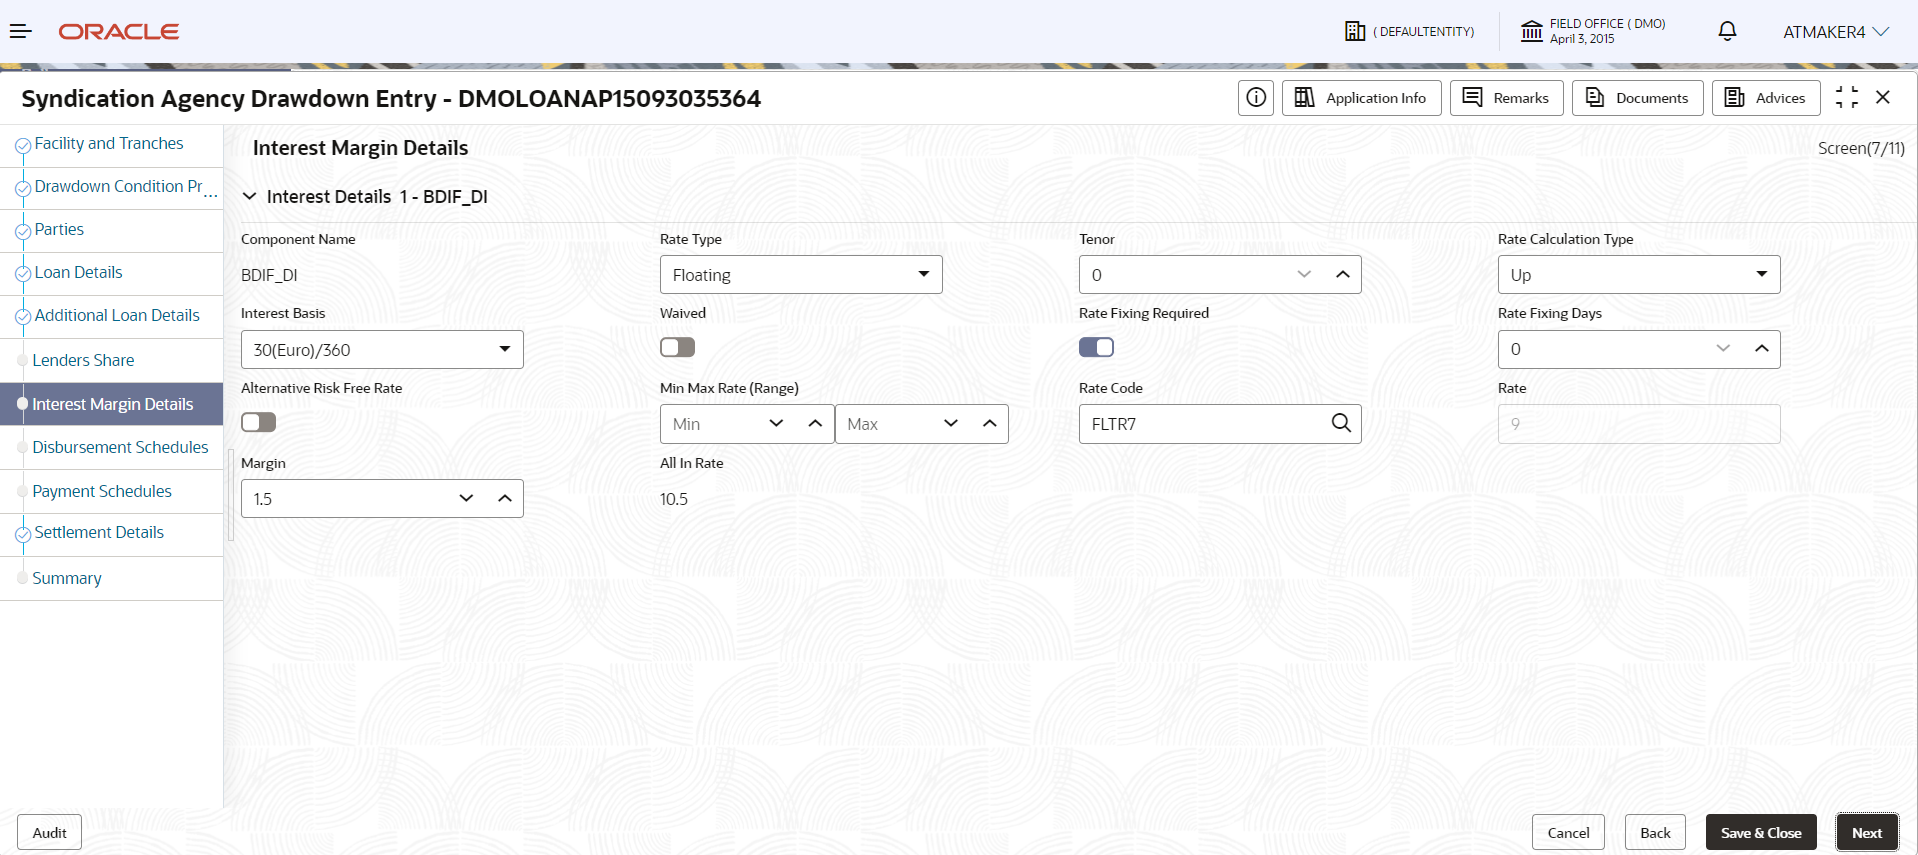
Task: Toggle the Waived switch
Action: tap(678, 347)
